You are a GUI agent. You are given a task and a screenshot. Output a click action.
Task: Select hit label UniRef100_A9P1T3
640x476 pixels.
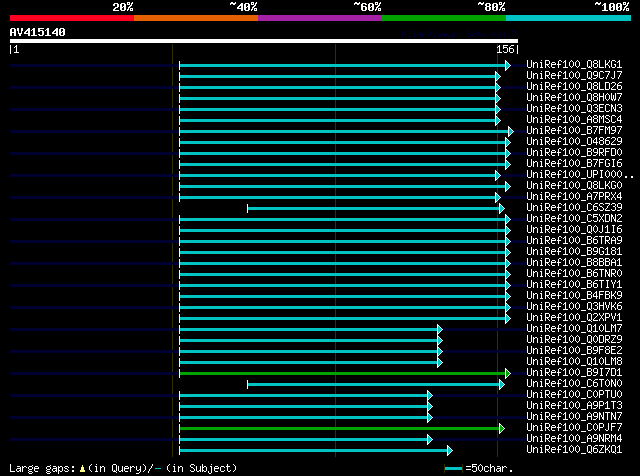(x=574, y=406)
